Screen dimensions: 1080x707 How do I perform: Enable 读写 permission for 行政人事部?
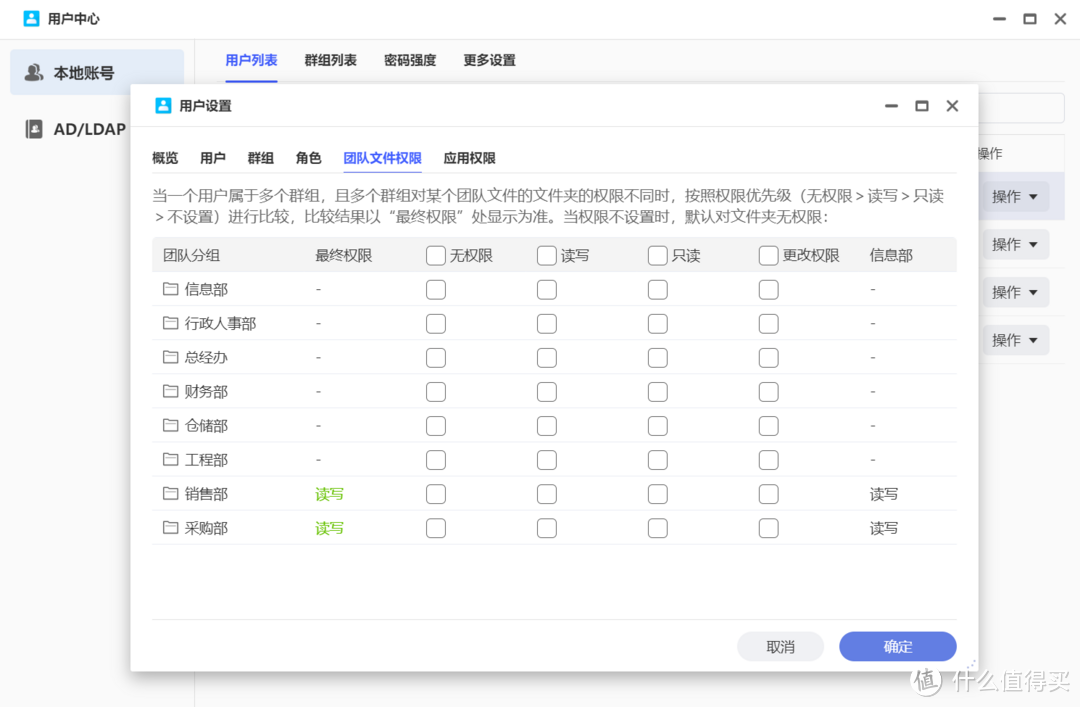coord(546,323)
